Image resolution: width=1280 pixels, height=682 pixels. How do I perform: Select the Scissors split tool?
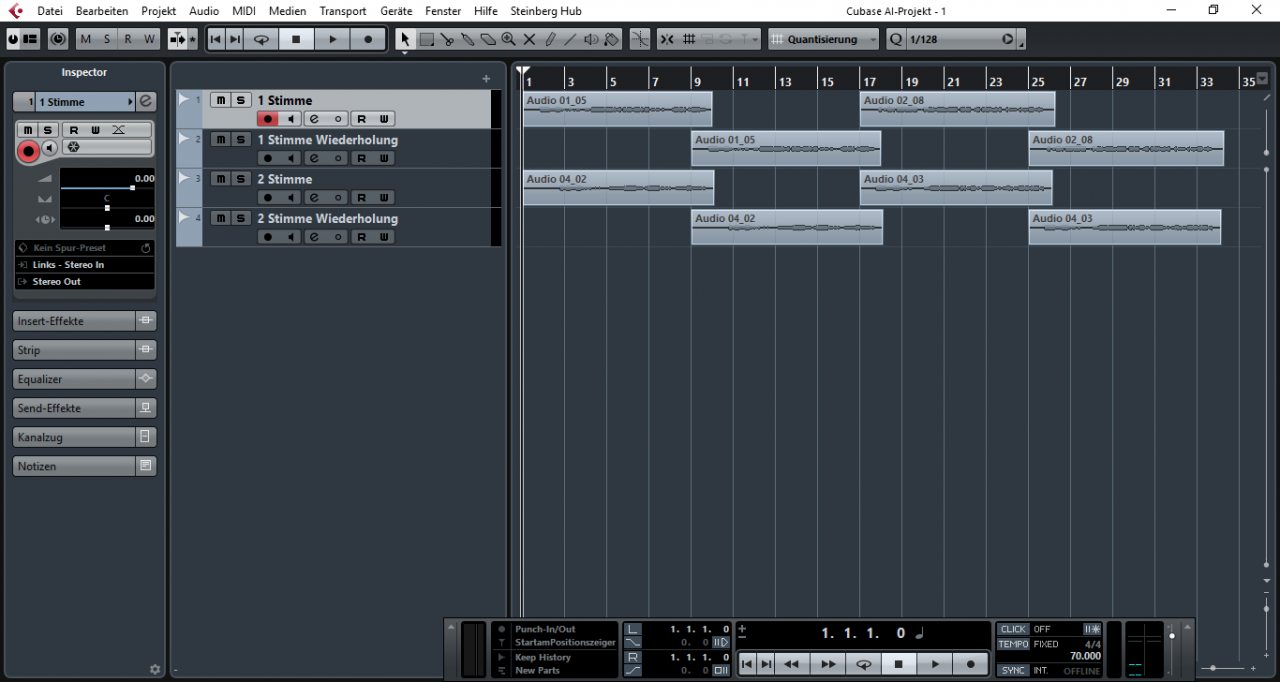[447, 39]
